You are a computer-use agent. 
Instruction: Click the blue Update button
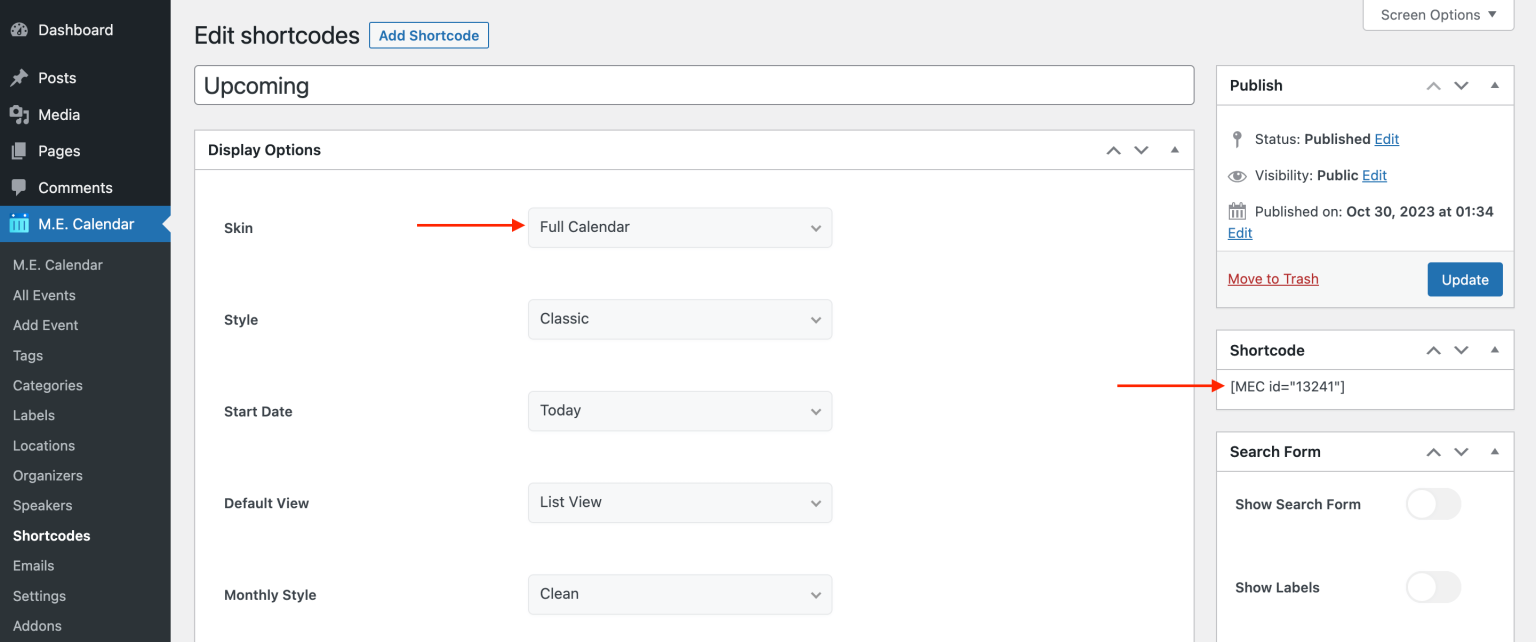1464,280
